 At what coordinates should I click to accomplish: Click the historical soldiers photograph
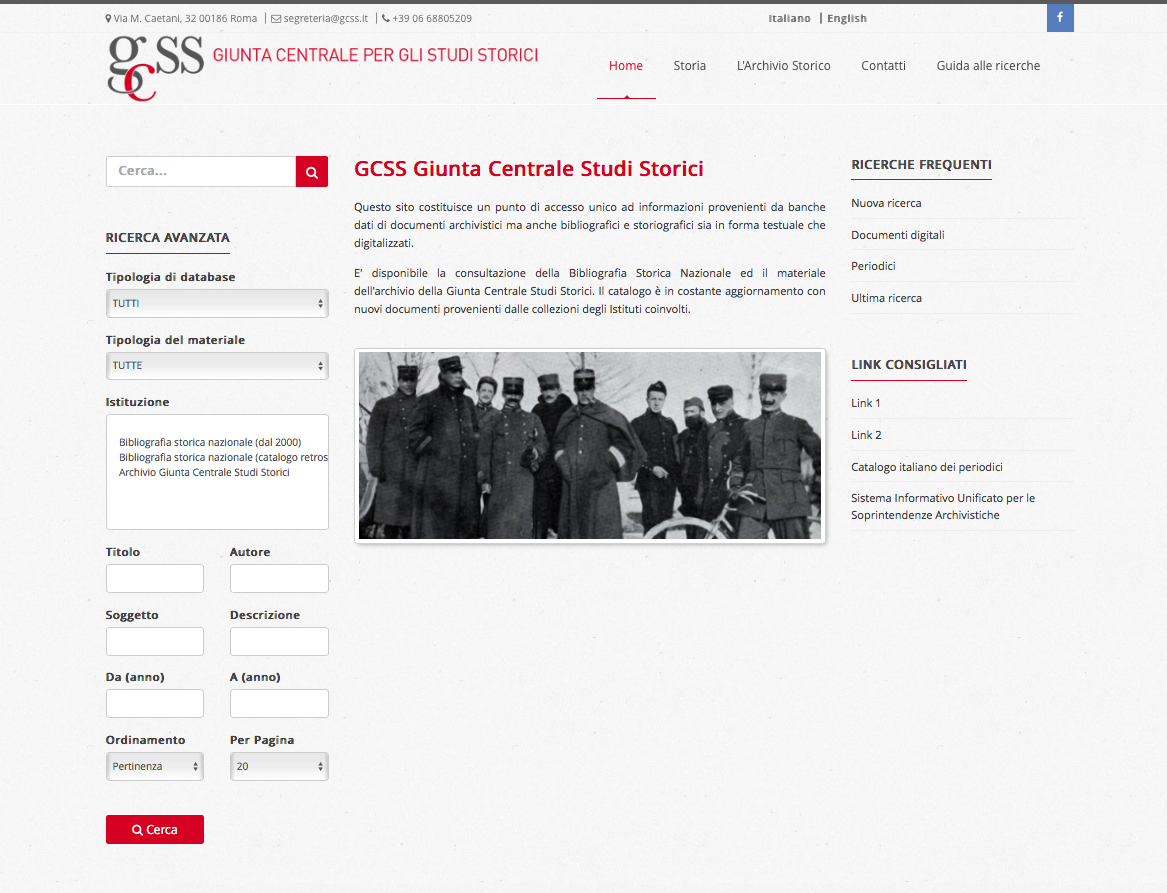tap(589, 446)
